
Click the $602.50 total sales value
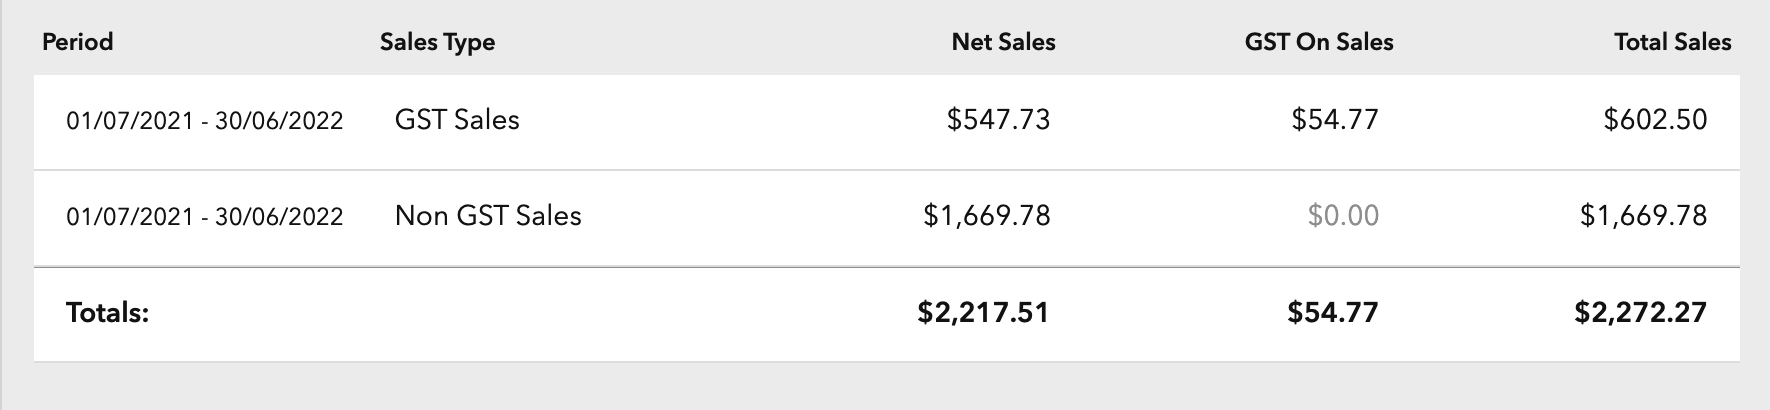click(1655, 120)
